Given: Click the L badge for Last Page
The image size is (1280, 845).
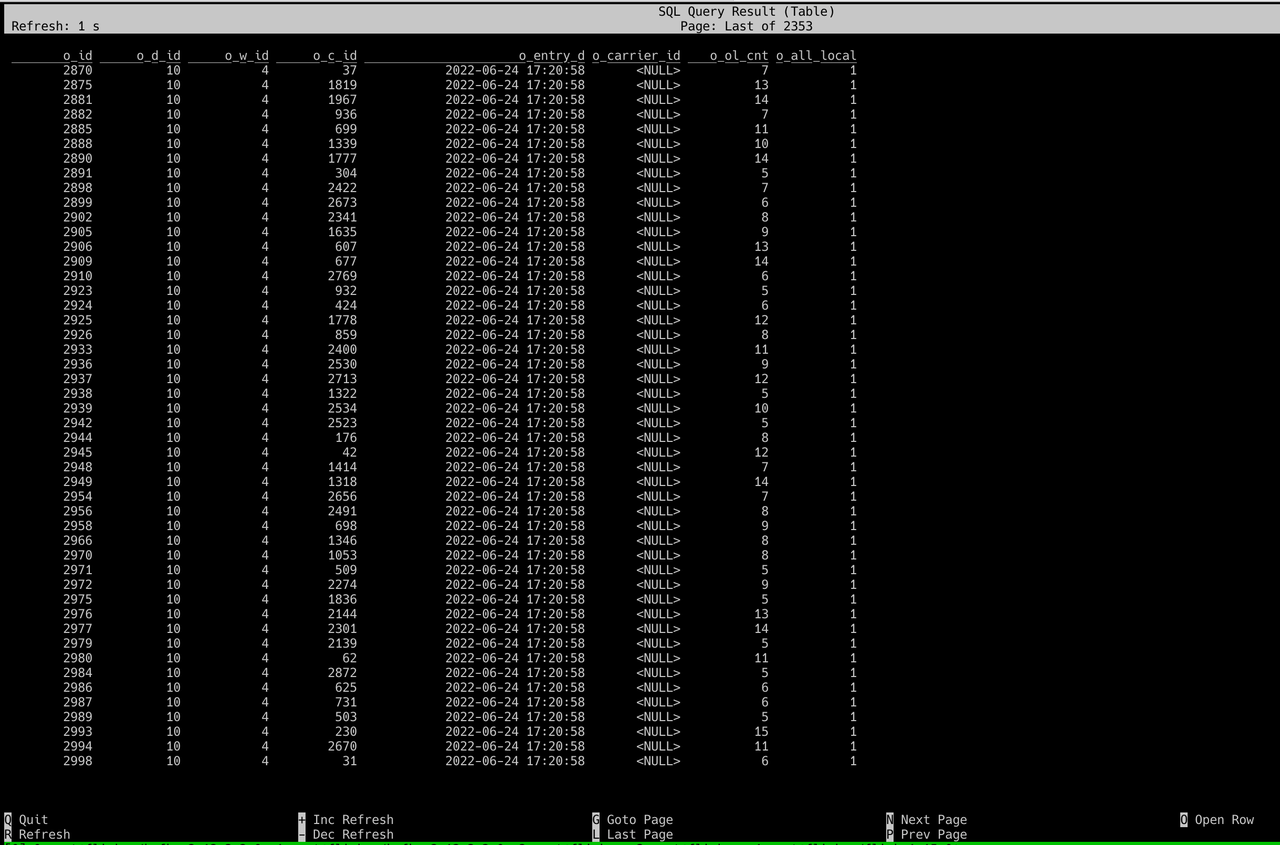Looking at the screenshot, I should [x=596, y=834].
